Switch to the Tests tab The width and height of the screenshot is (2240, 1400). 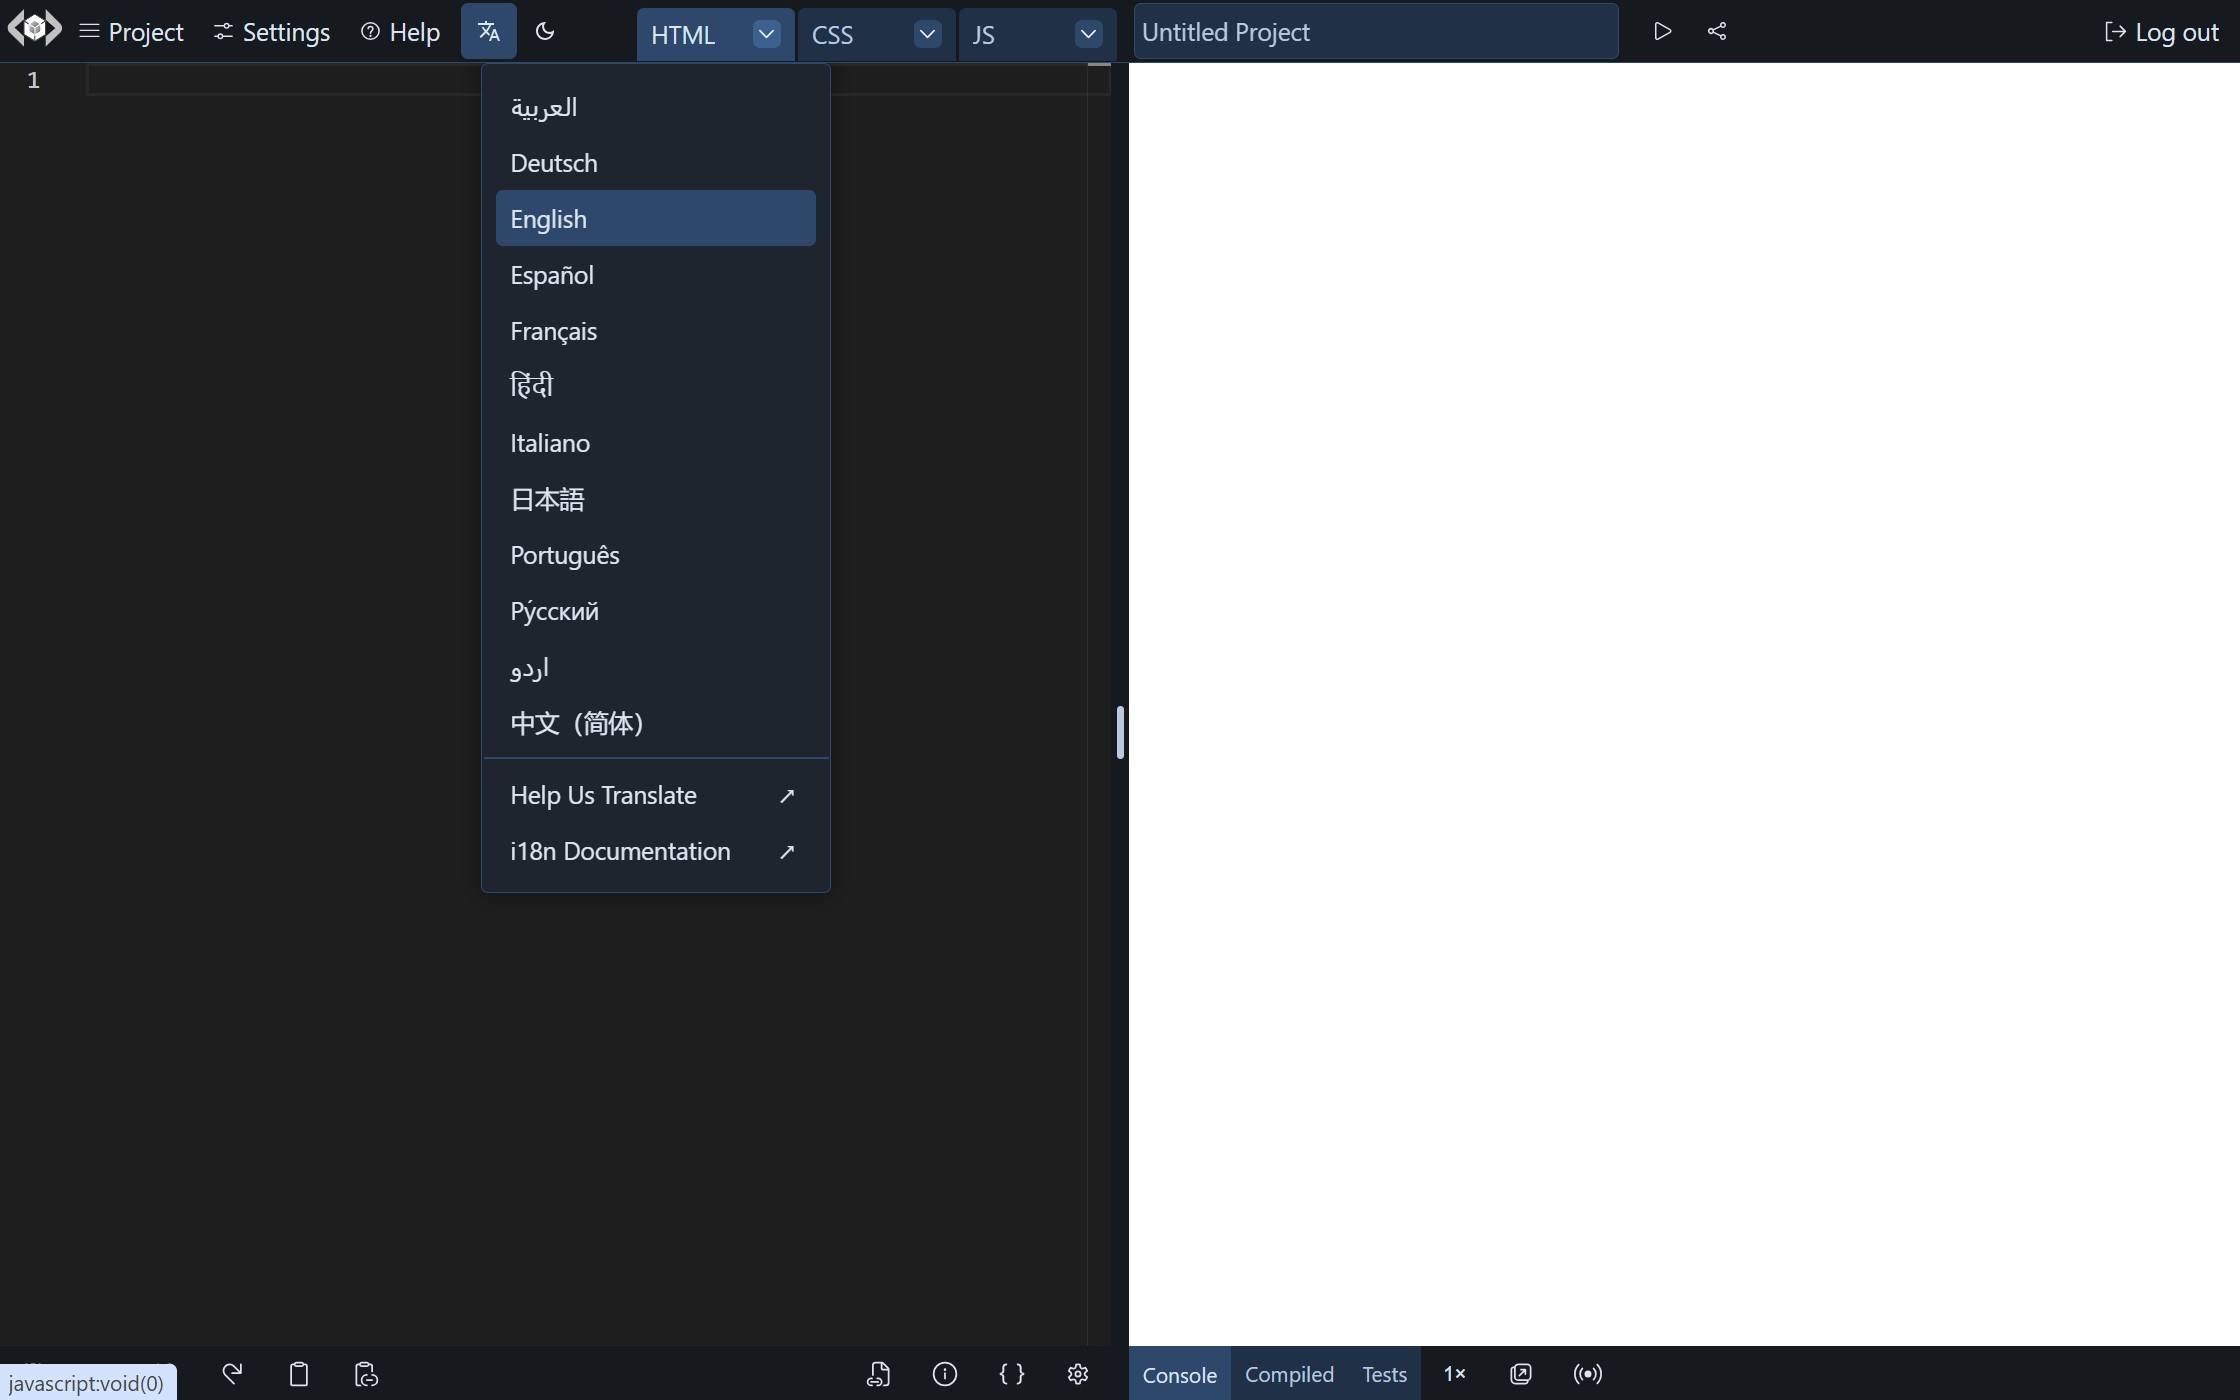pos(1384,1373)
